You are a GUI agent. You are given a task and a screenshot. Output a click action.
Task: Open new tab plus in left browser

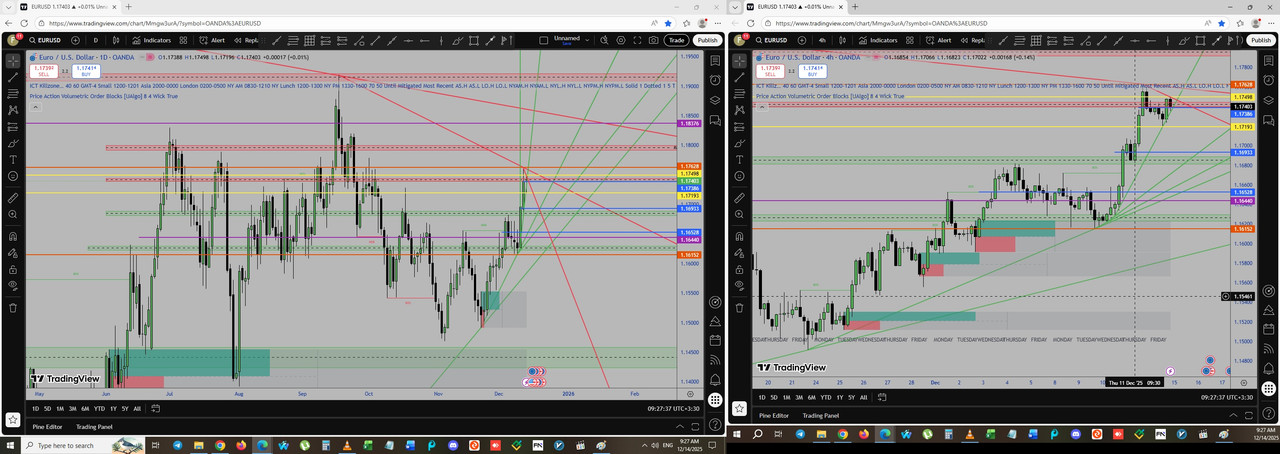tap(129, 7)
